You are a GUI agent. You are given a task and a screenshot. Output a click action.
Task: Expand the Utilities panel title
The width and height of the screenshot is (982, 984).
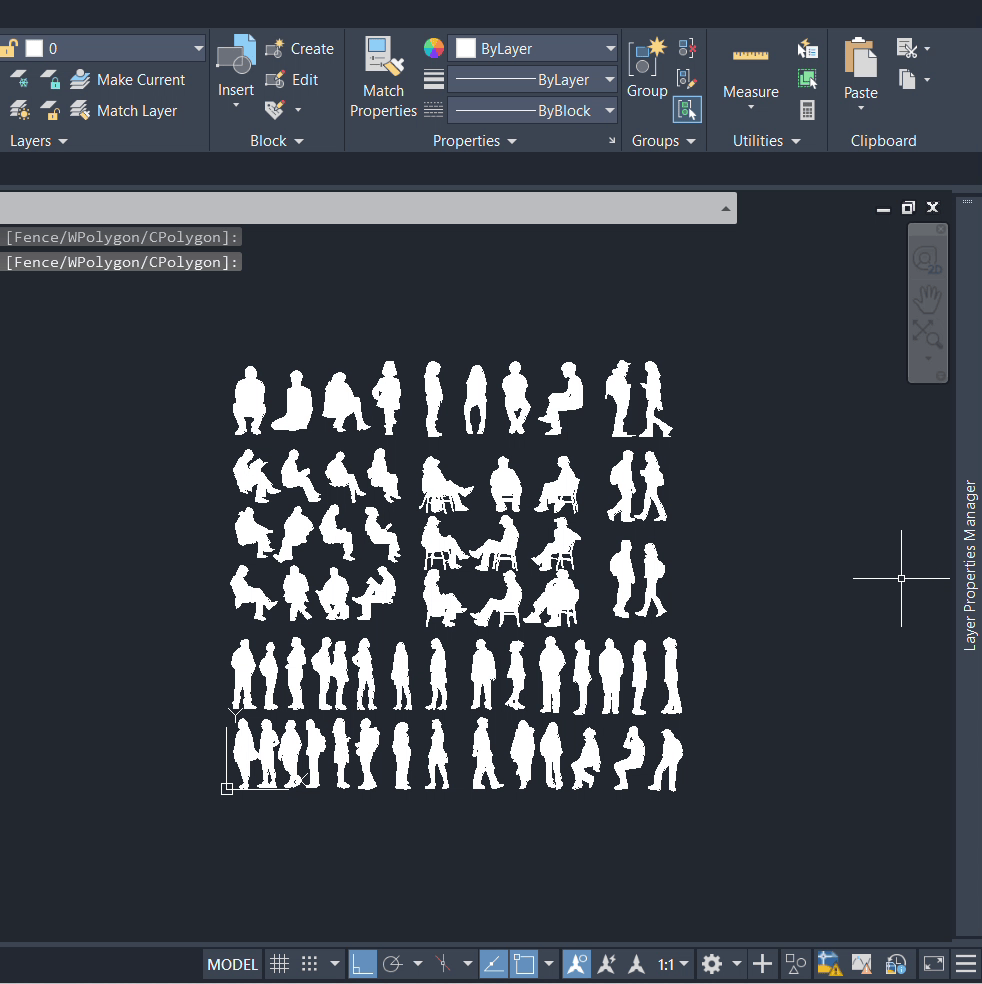766,141
